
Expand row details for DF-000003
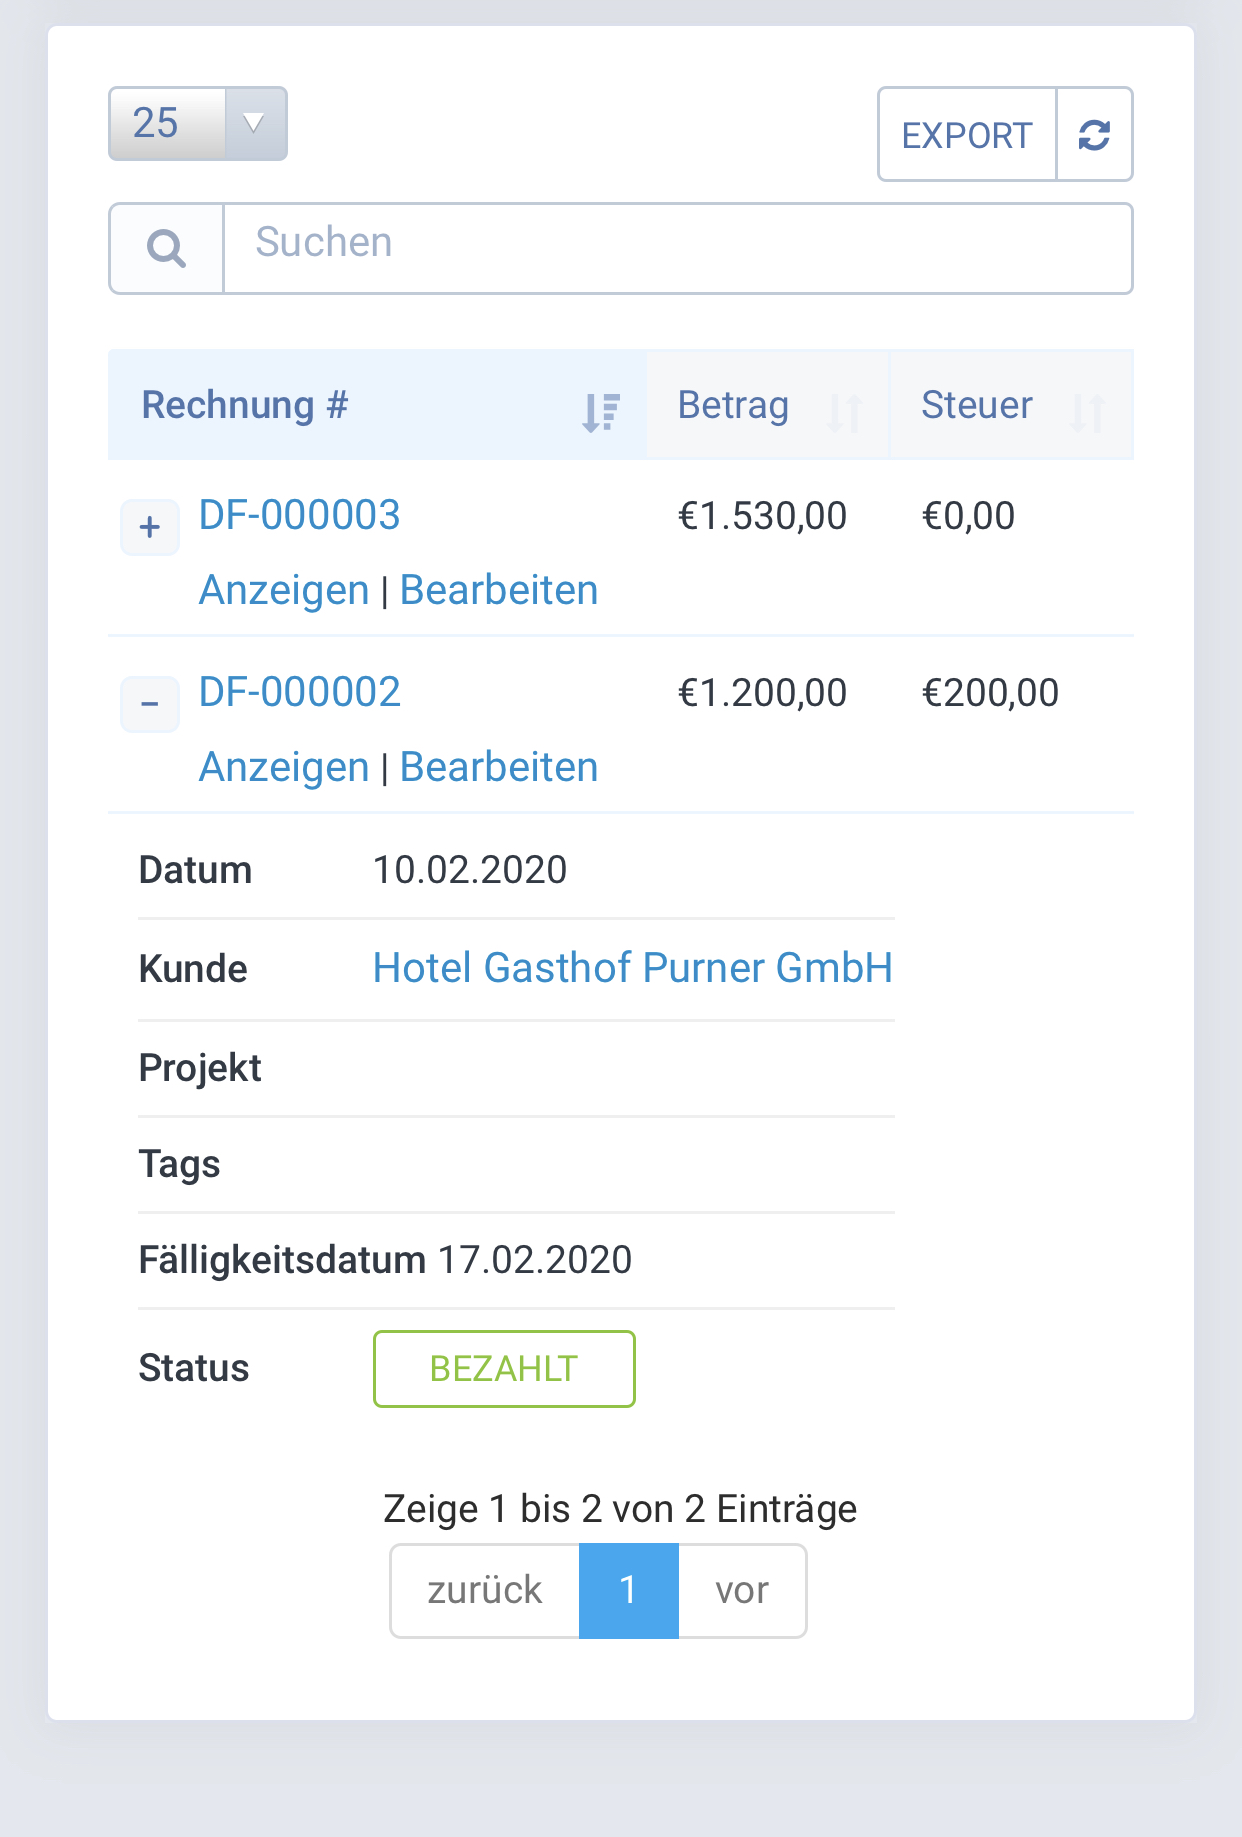150,527
